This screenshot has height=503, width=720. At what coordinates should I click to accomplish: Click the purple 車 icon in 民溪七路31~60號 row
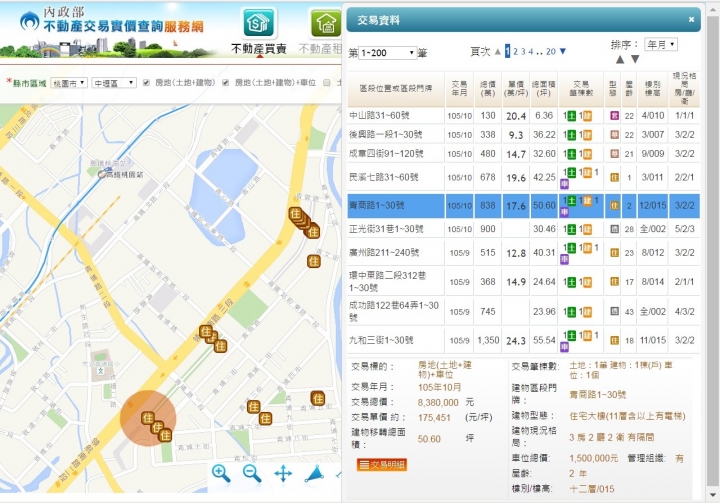[x=564, y=184]
